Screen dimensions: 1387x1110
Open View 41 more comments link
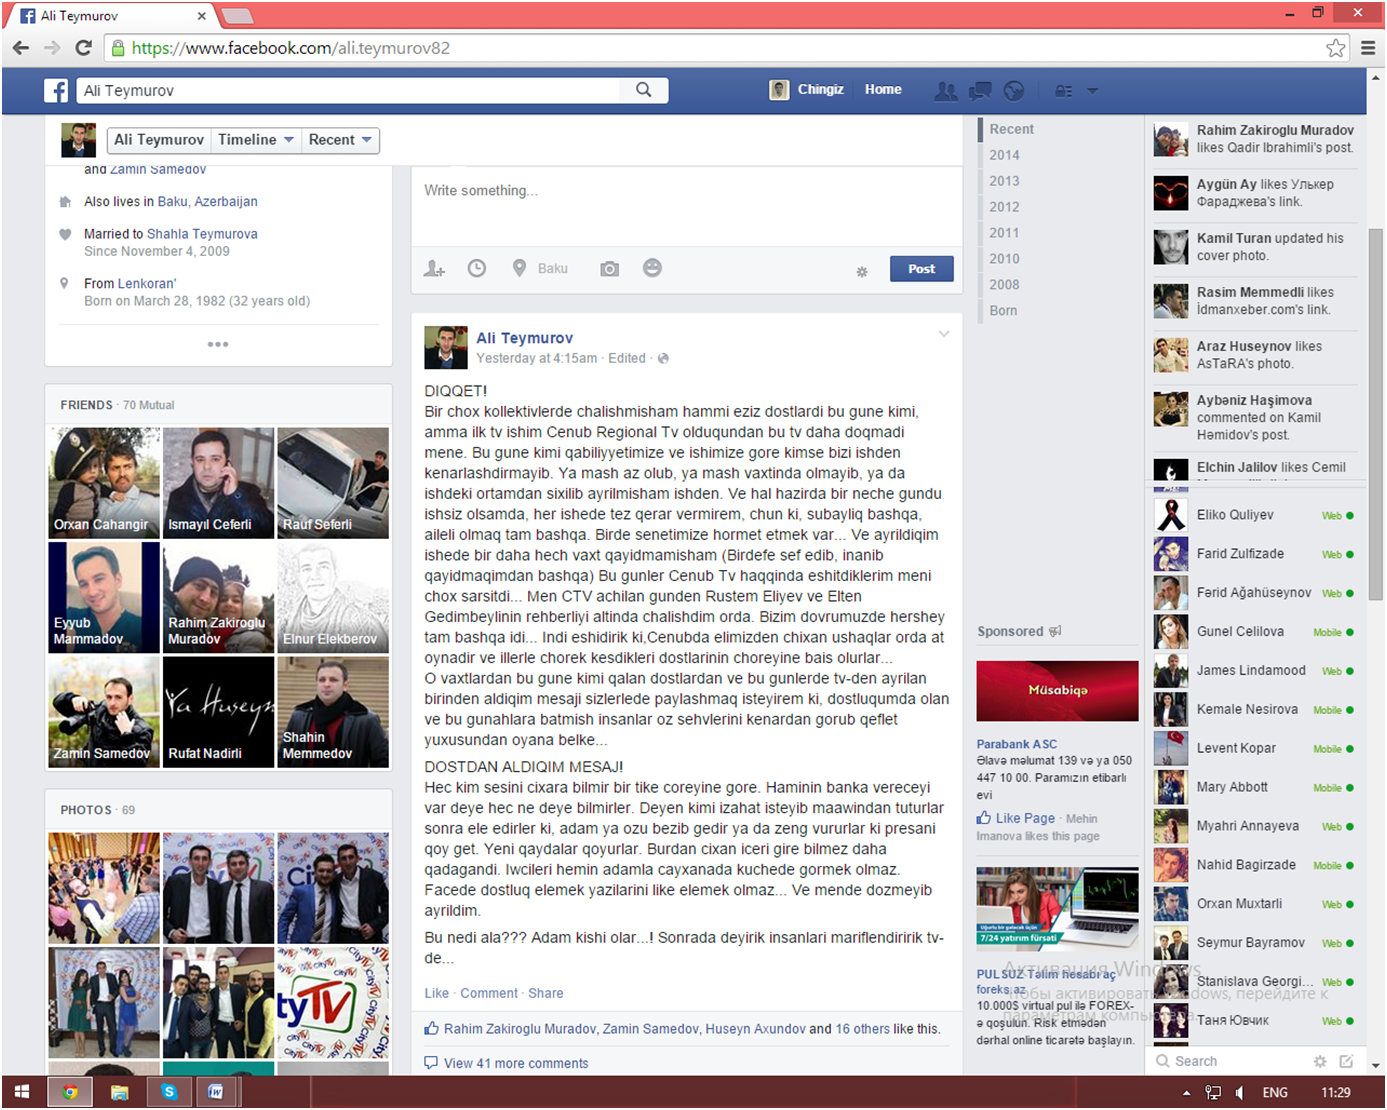(x=516, y=1063)
